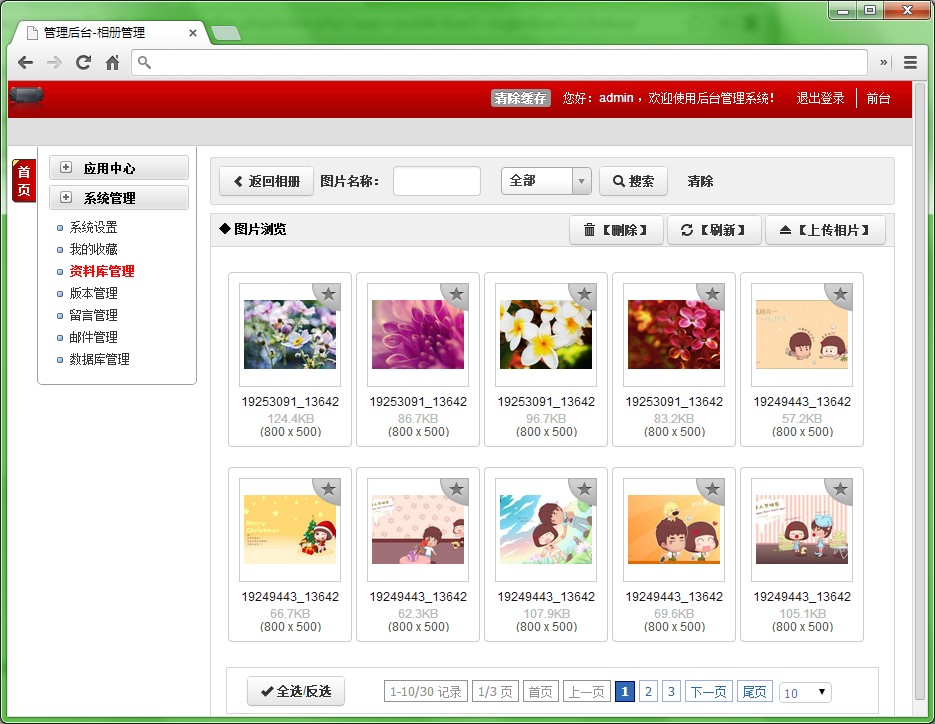Image resolution: width=935 pixels, height=724 pixels.
Task: Expand the 系统管理 section
Action: (x=119, y=197)
